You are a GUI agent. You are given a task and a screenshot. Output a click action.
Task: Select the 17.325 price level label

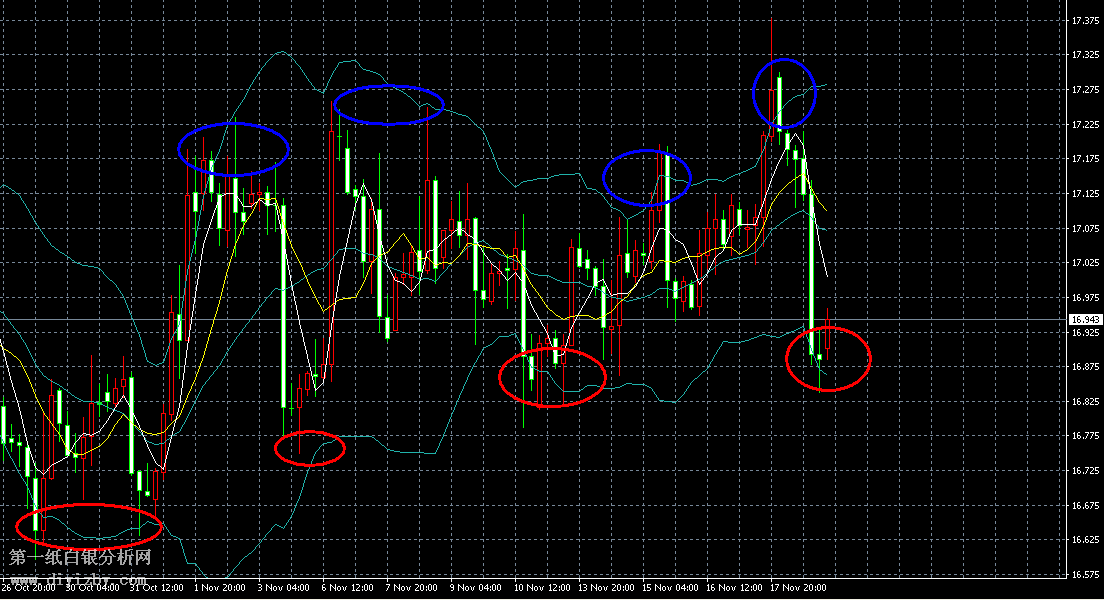(x=1085, y=54)
